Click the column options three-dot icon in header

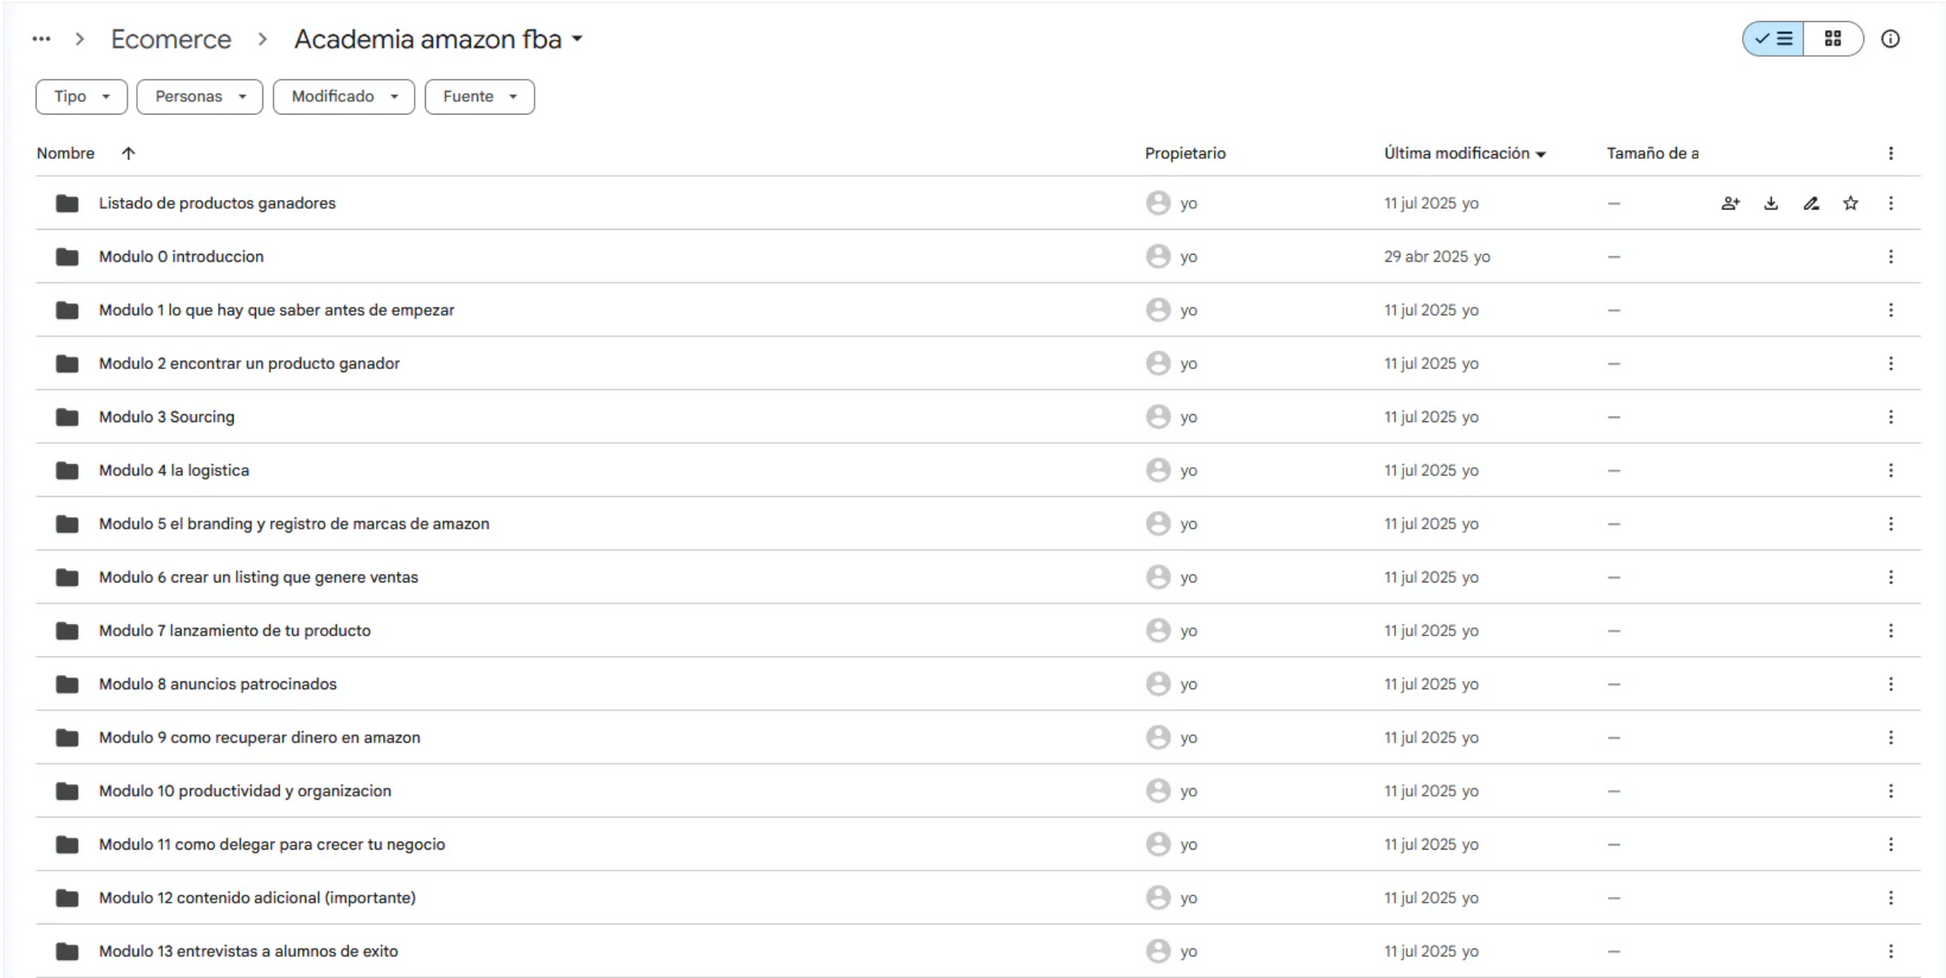pyautogui.click(x=1890, y=153)
